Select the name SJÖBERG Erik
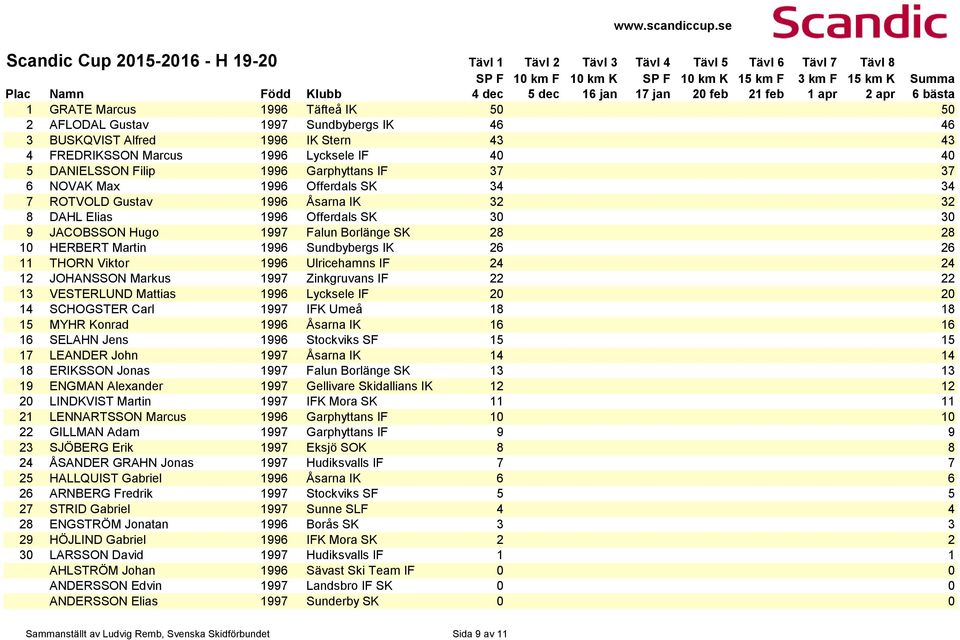Viewport: 960px width, 640px height. [x=91, y=447]
